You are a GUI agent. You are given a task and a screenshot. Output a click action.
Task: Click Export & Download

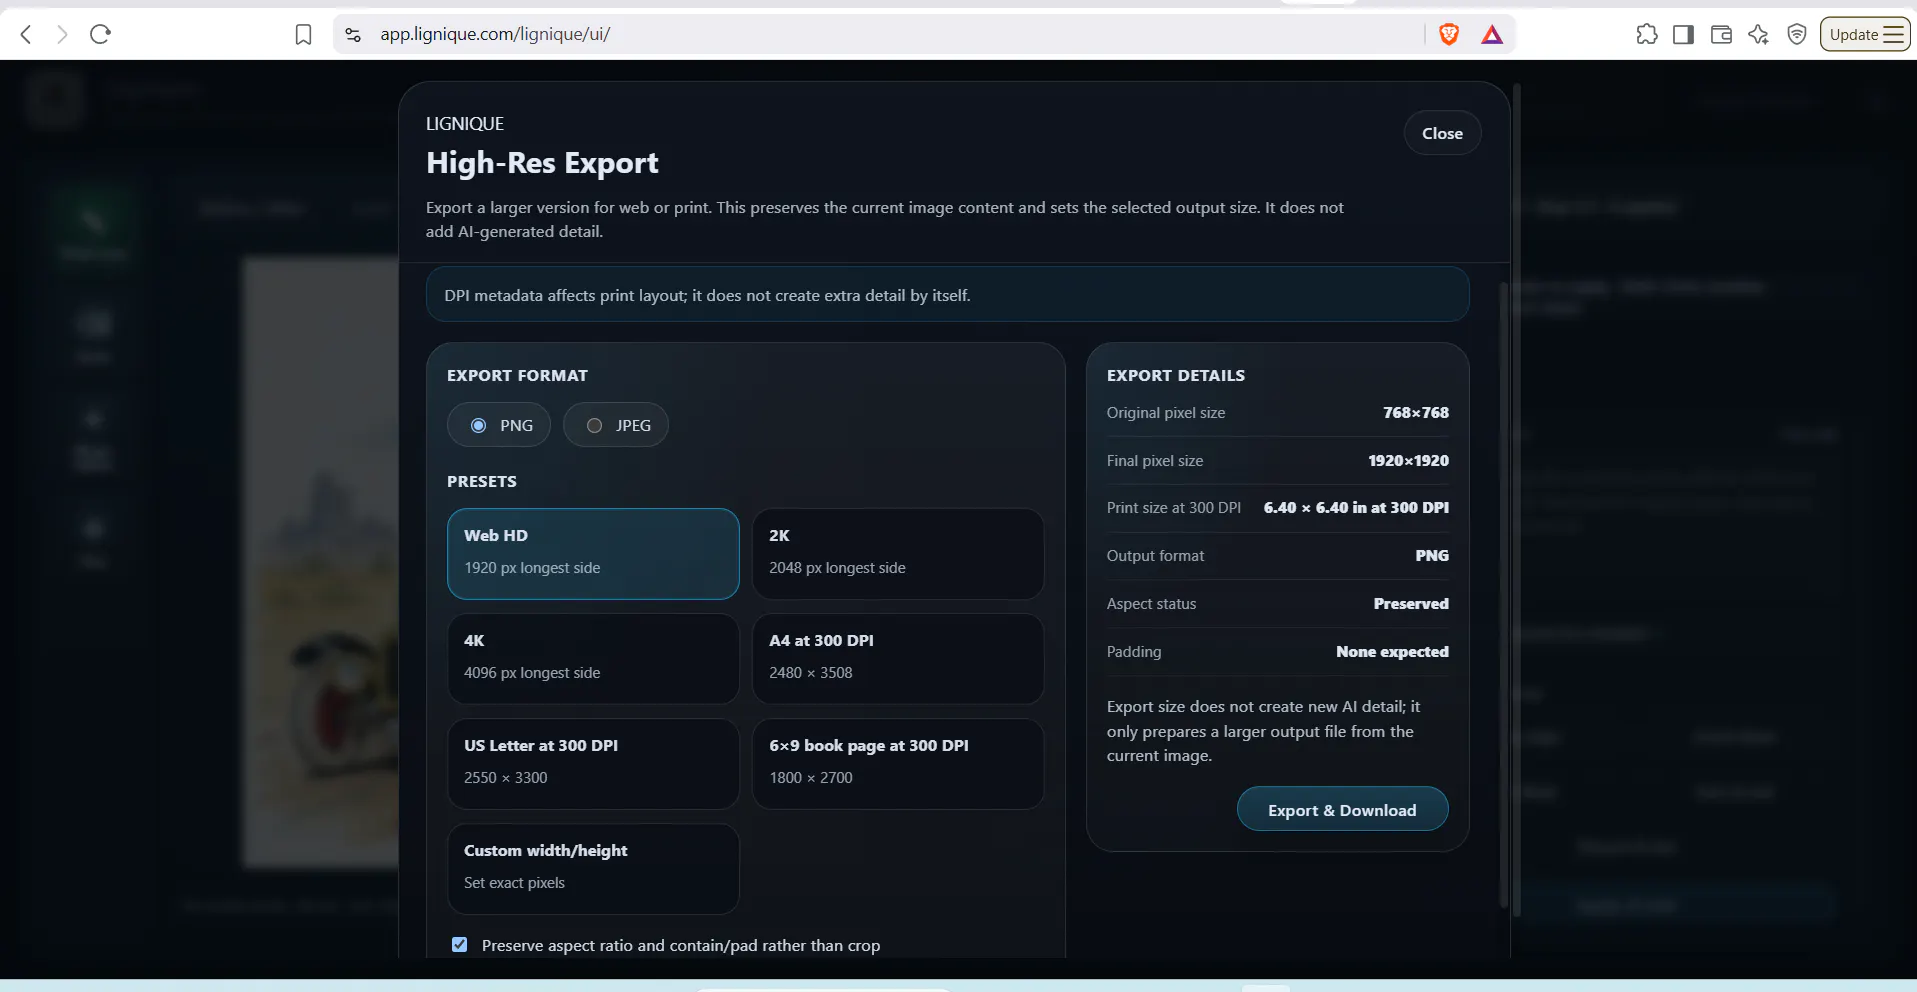click(x=1342, y=809)
